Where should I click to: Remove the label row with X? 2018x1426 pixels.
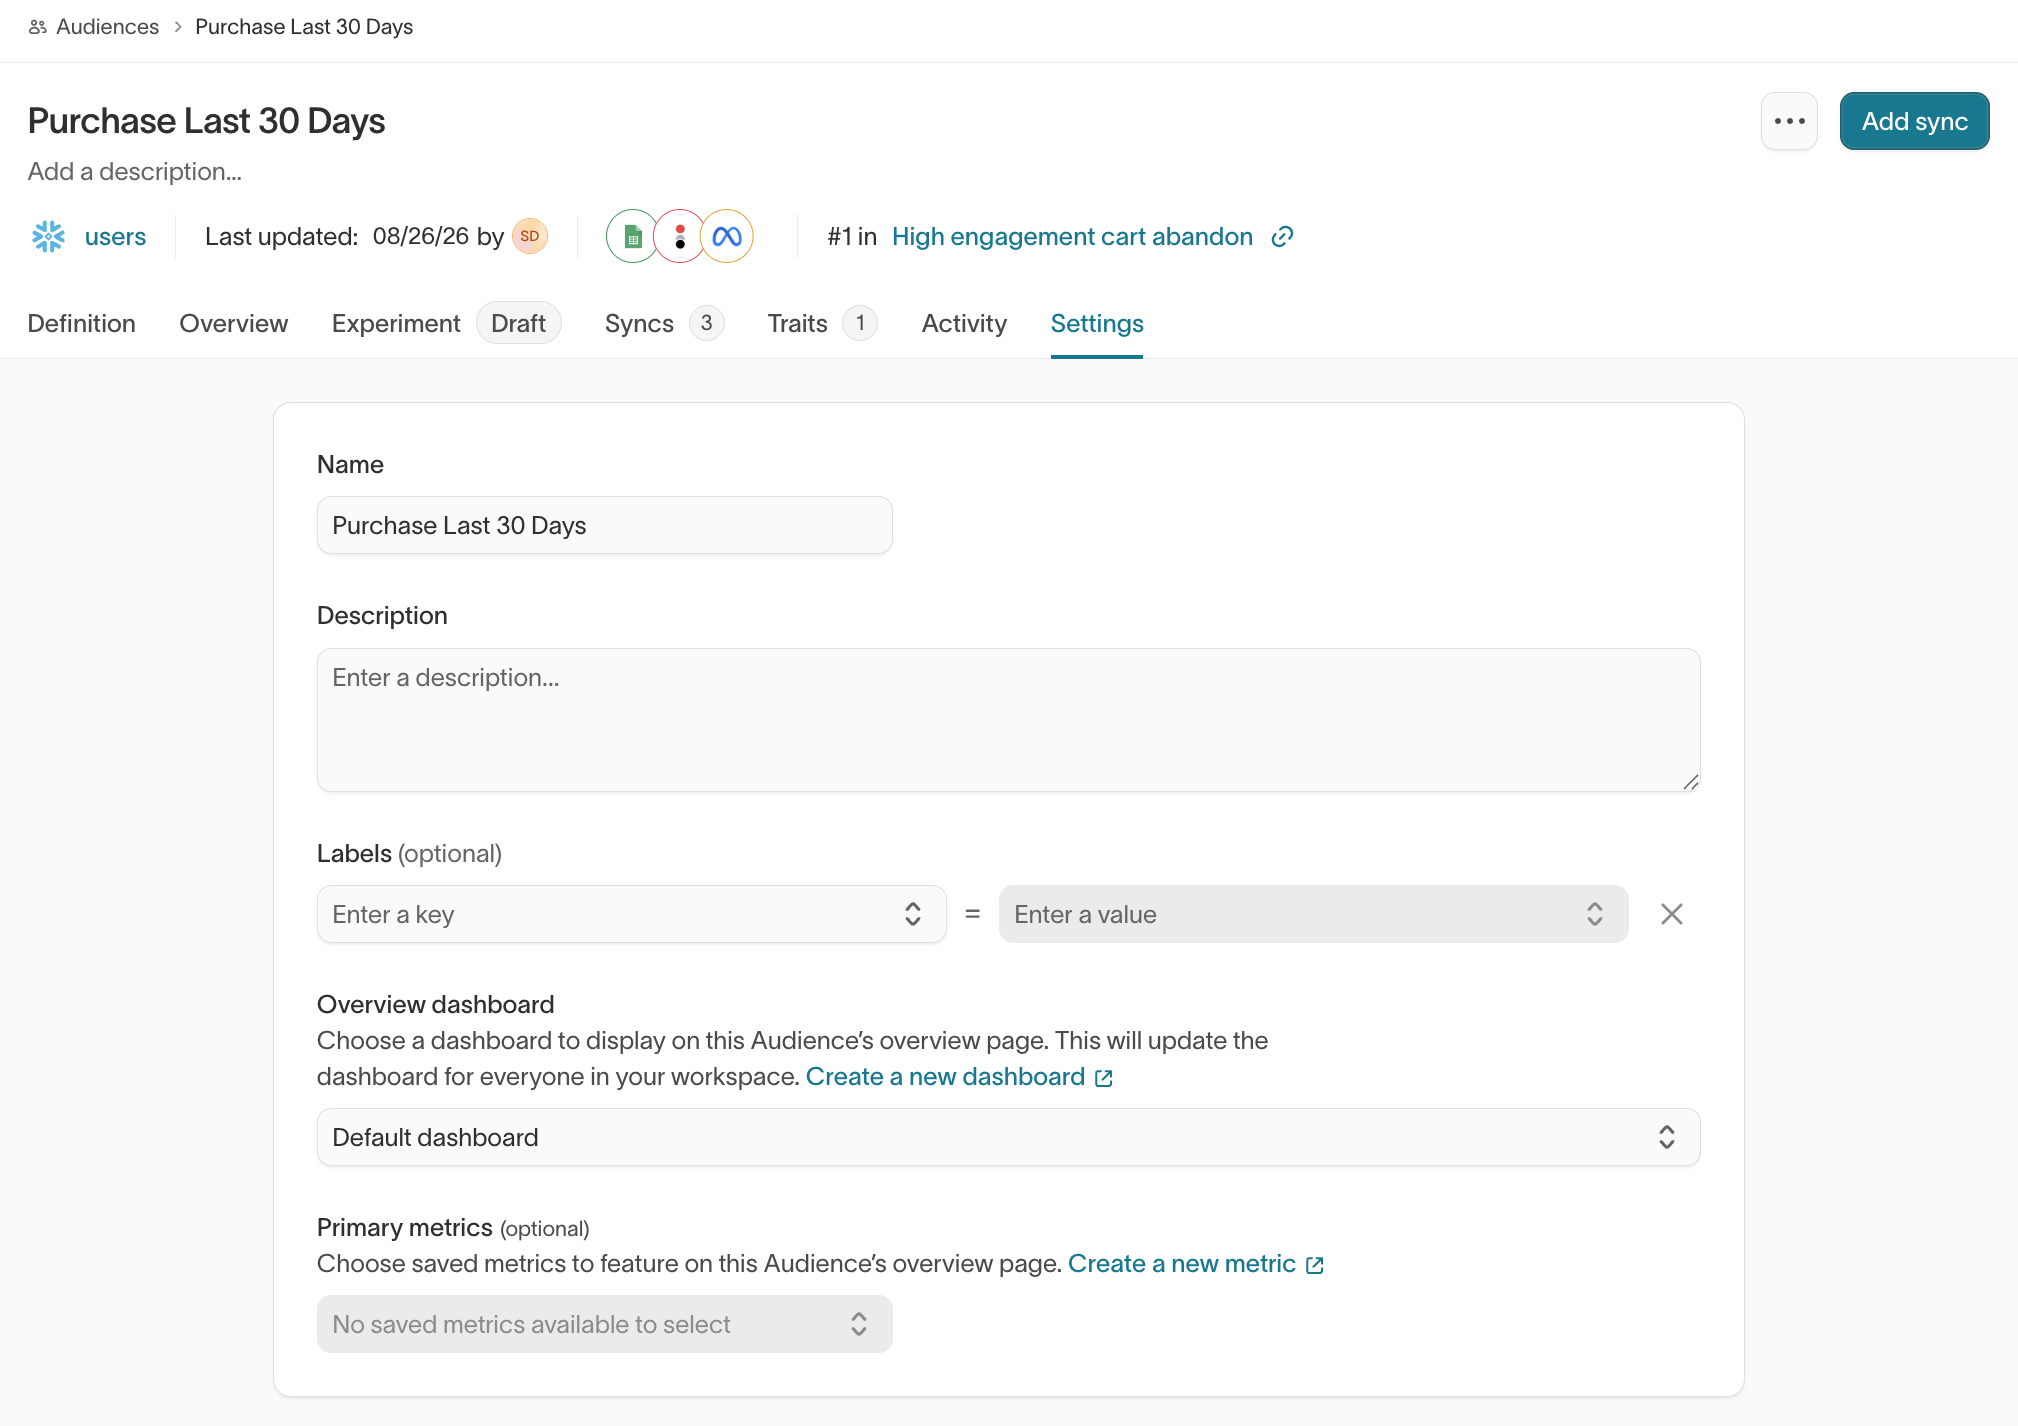point(1672,914)
